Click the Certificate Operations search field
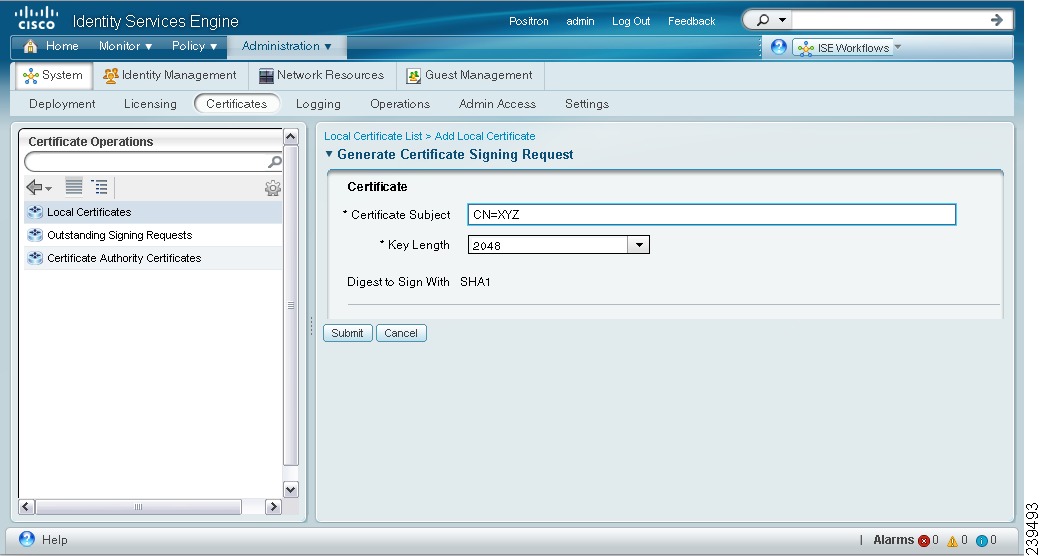 click(145, 162)
